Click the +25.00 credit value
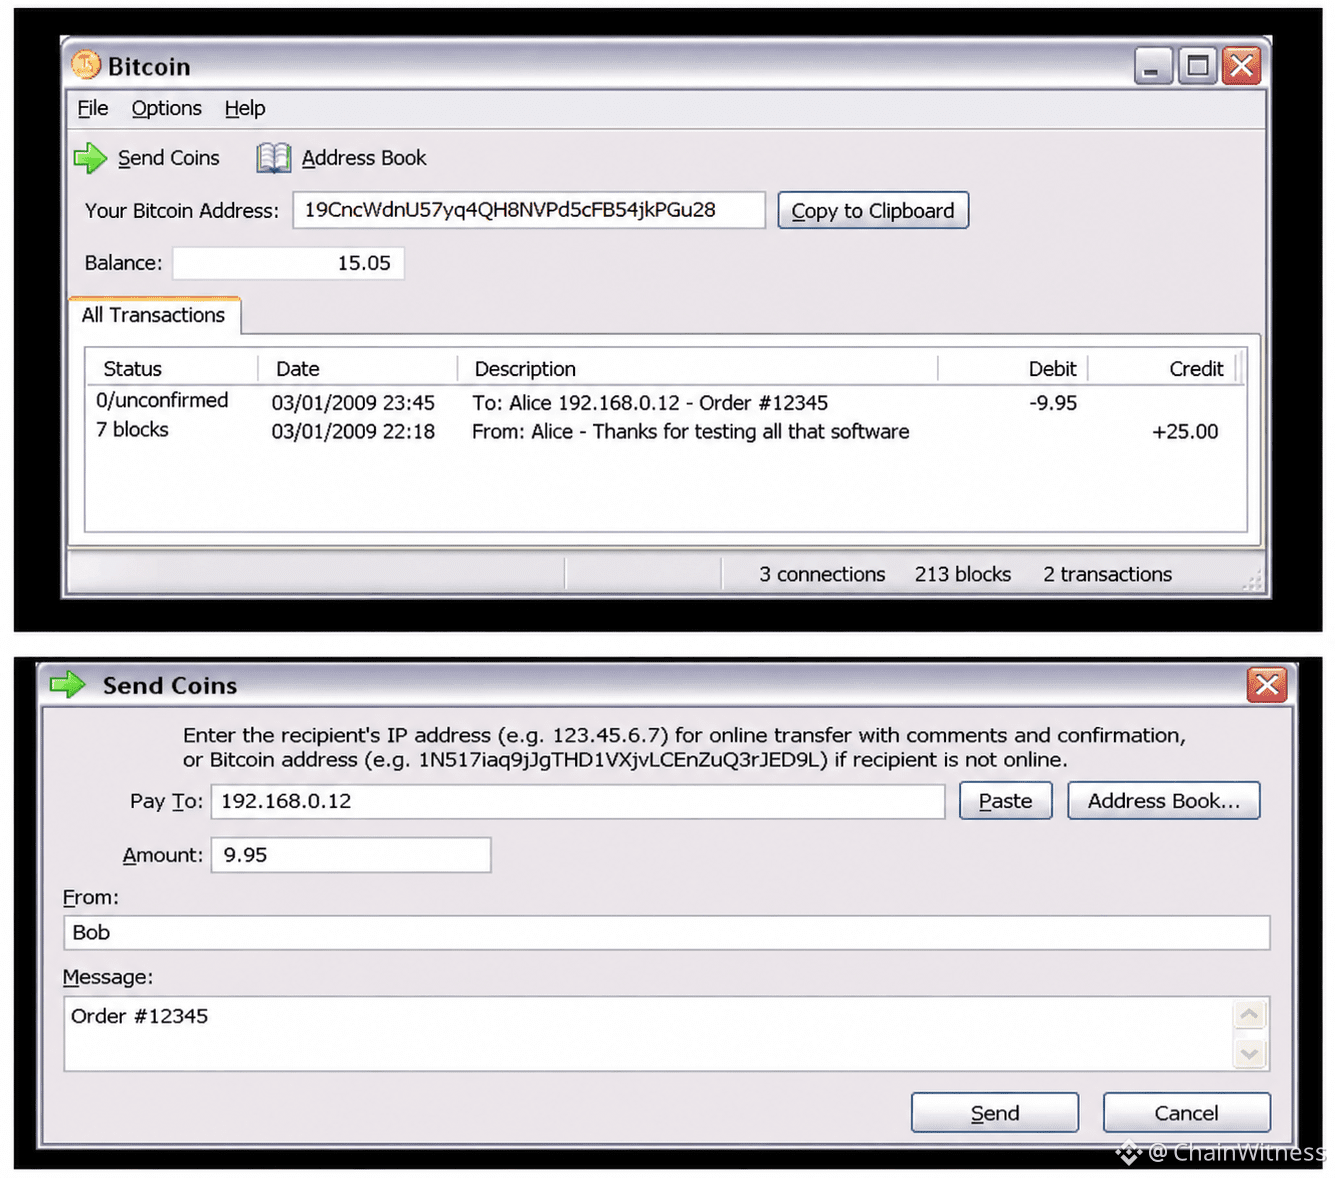The height and width of the screenshot is (1178, 1335). pos(1185,432)
